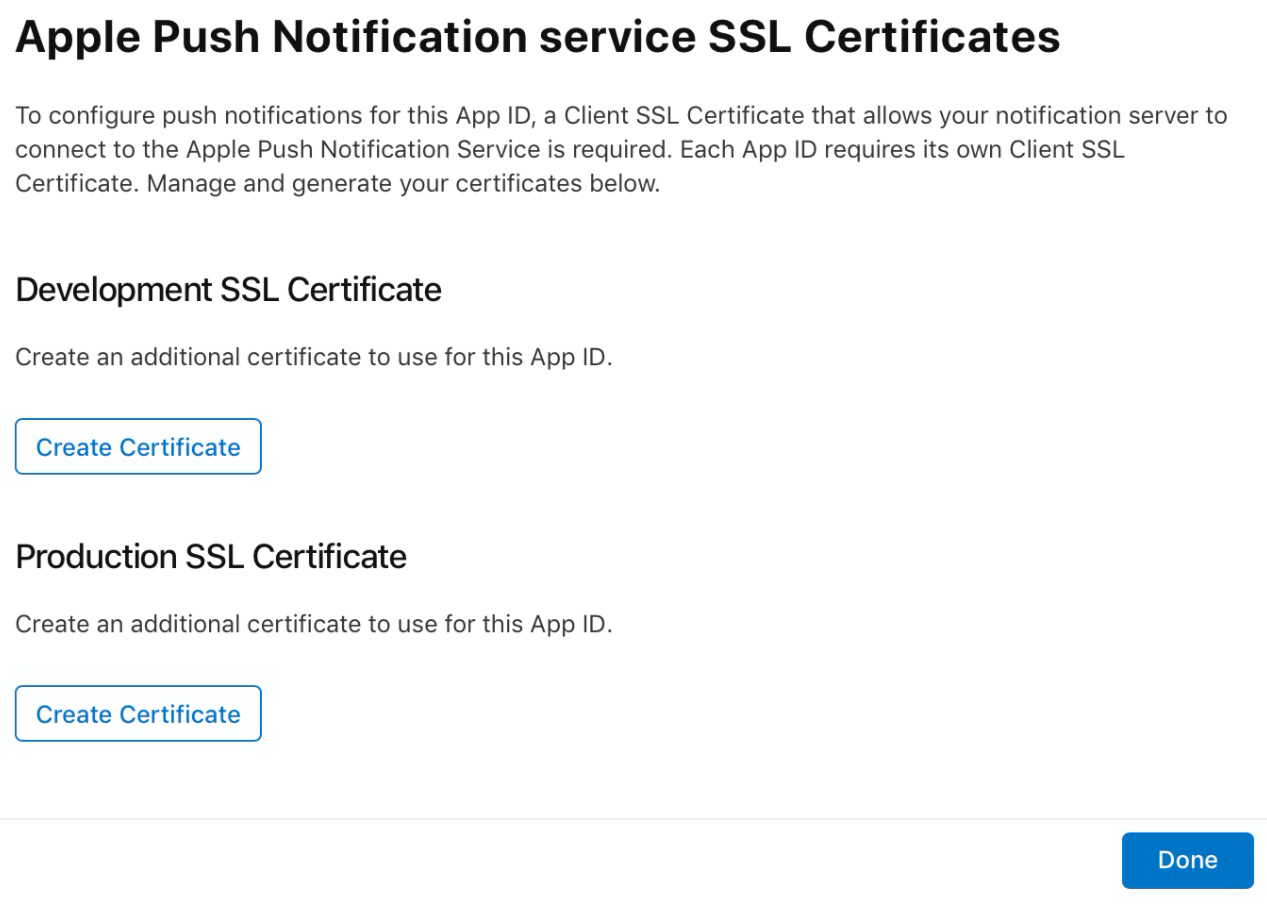
Task: Click "notification server" in the intro paragraph
Action: pos(1082,116)
